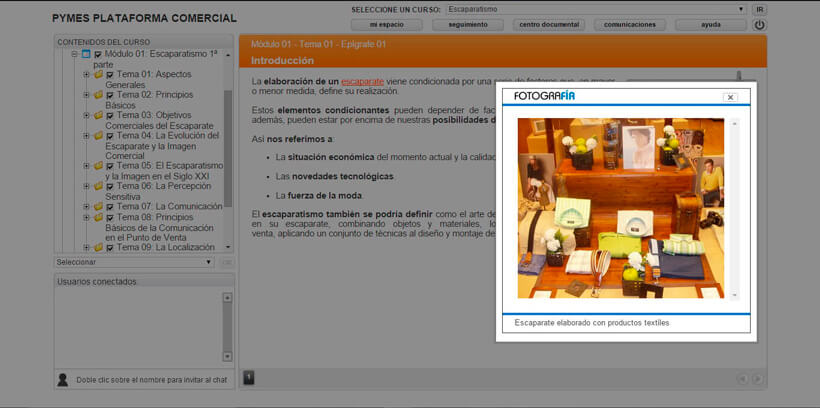Click the button beside the Seleccionar dropdown
This screenshot has height=408, width=820.
pyautogui.click(x=227, y=262)
